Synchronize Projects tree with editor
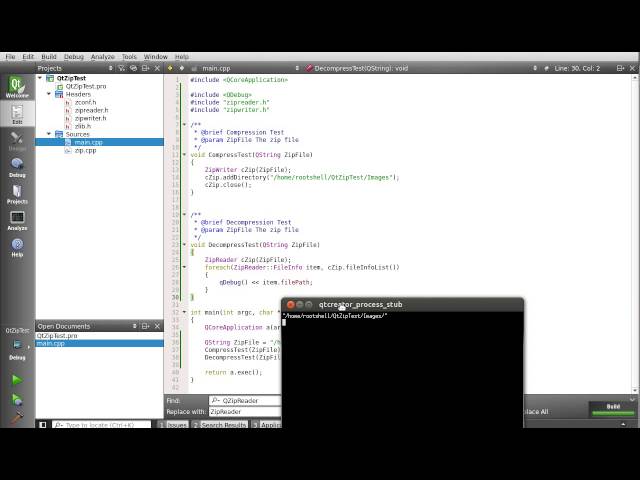This screenshot has height=480, width=640. (x=133, y=68)
